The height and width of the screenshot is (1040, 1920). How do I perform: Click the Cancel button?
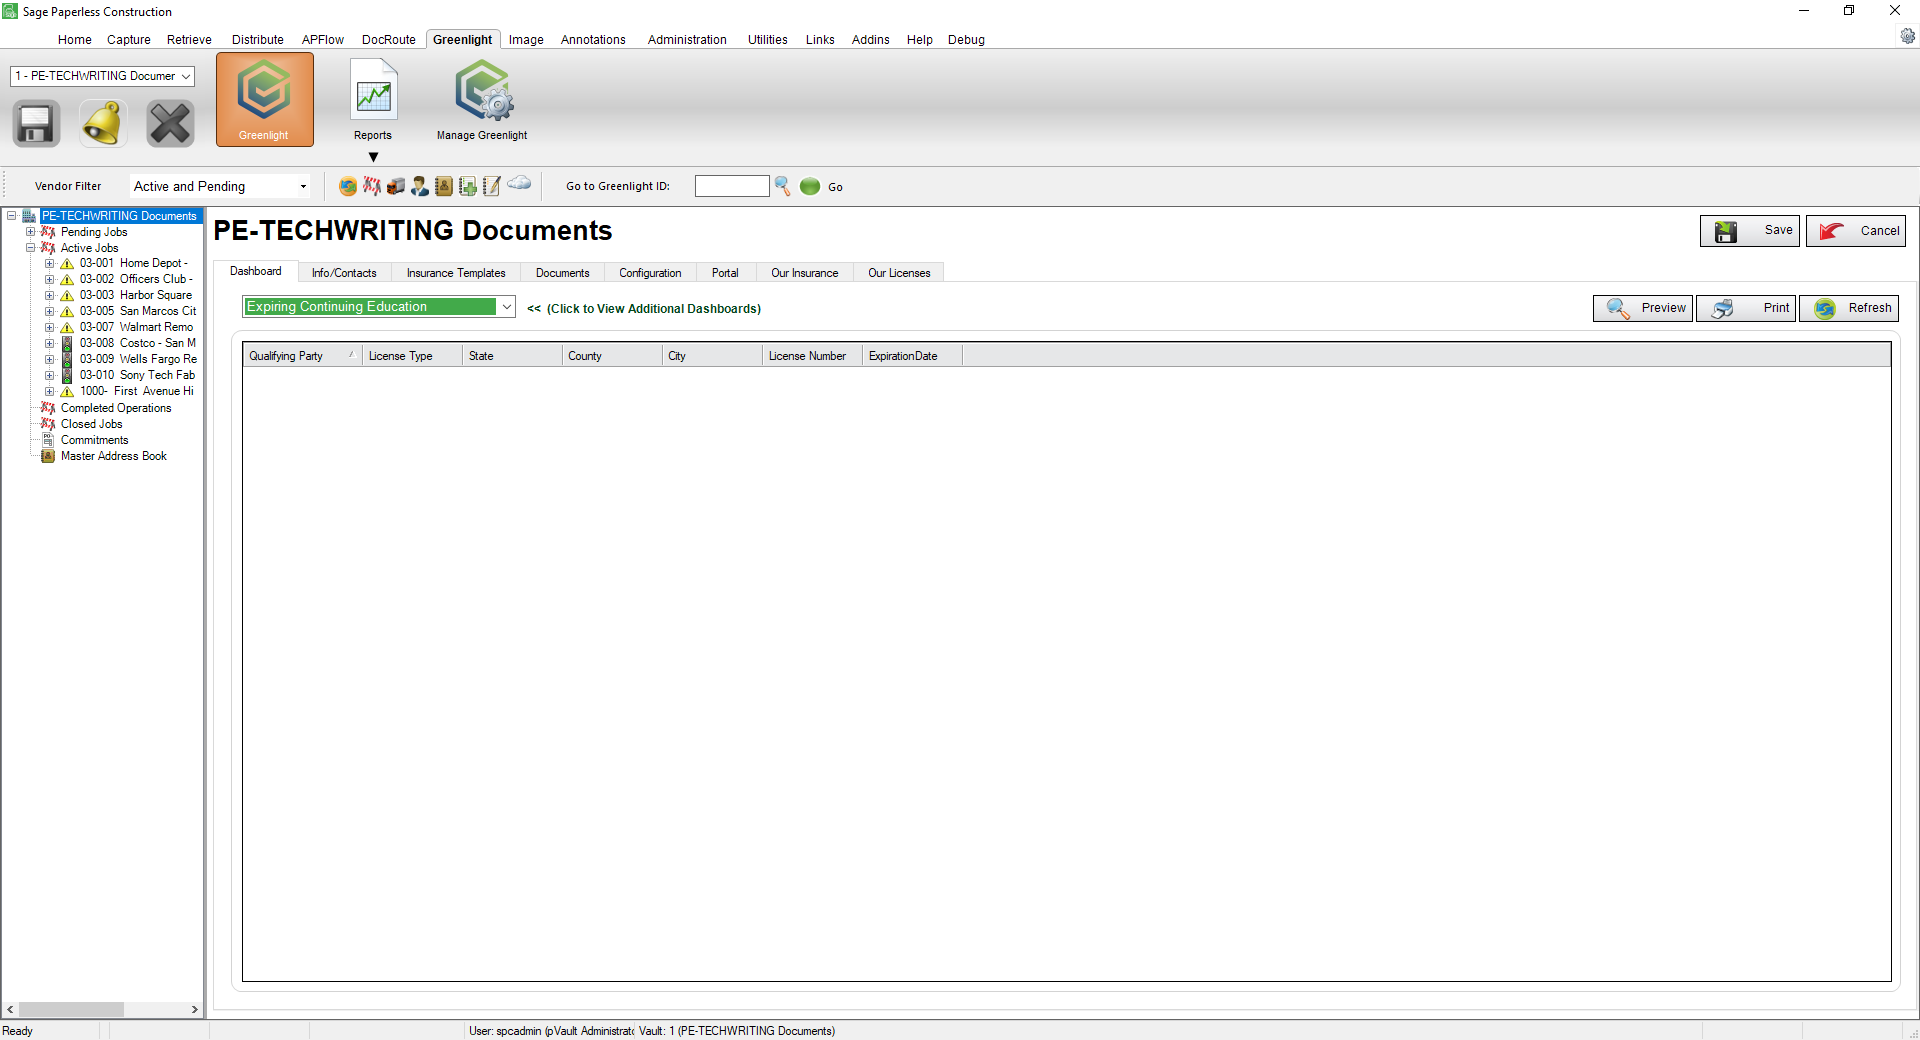coord(1856,231)
